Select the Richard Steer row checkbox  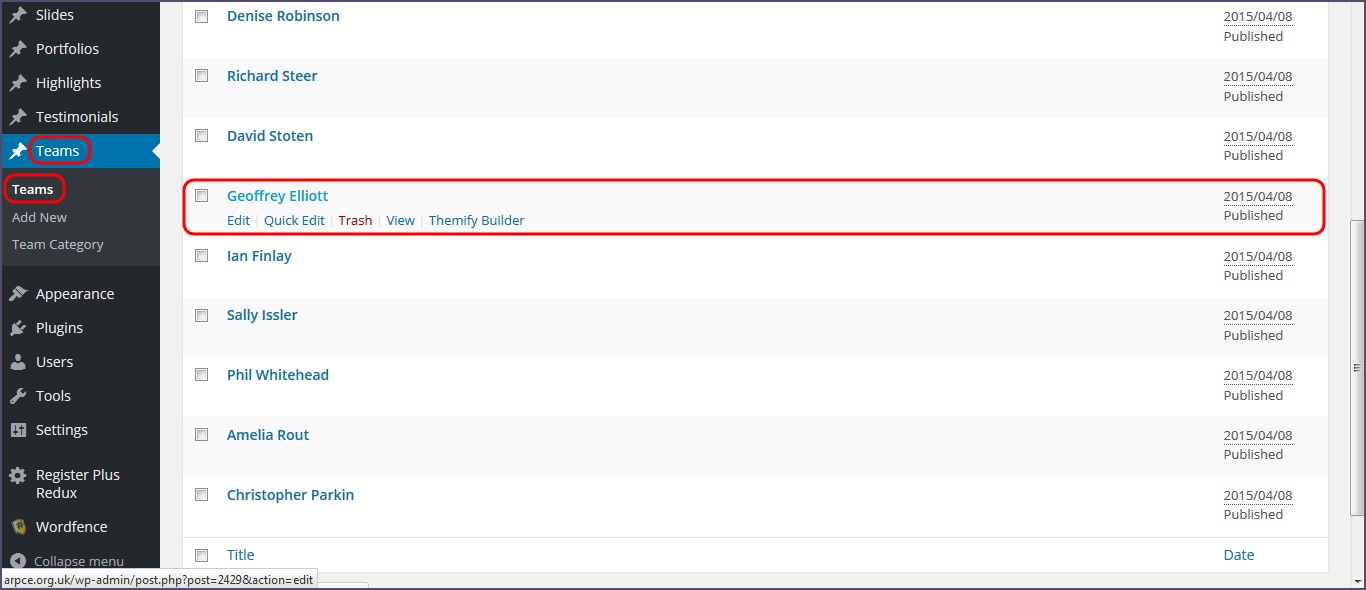click(202, 76)
